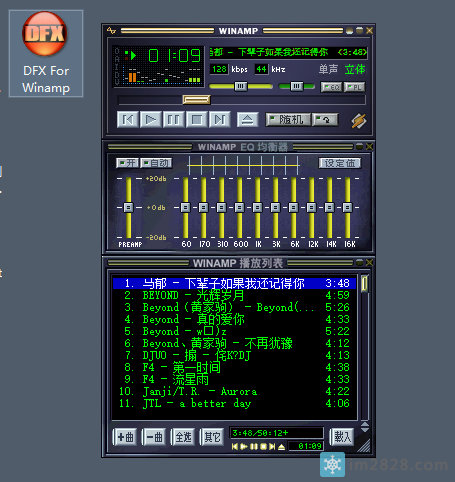Click the Play button in main window
This screenshot has width=455, height=482.
[151, 119]
